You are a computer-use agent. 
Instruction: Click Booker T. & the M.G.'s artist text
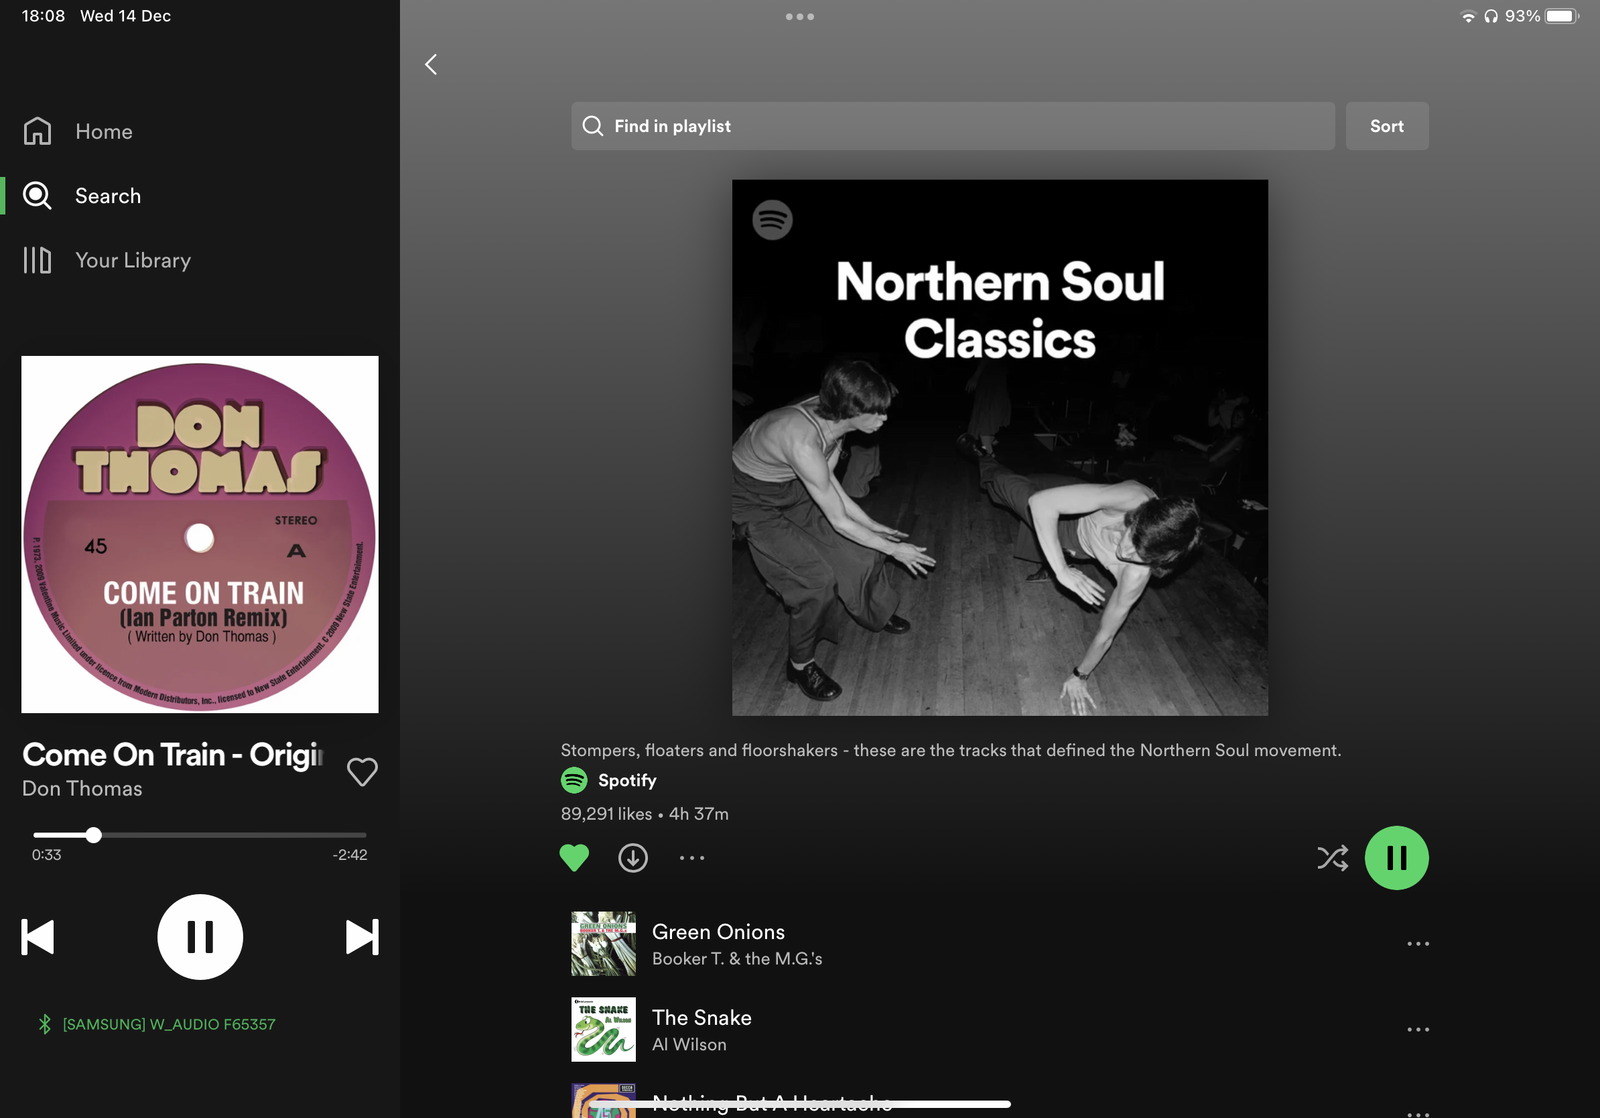pos(737,959)
